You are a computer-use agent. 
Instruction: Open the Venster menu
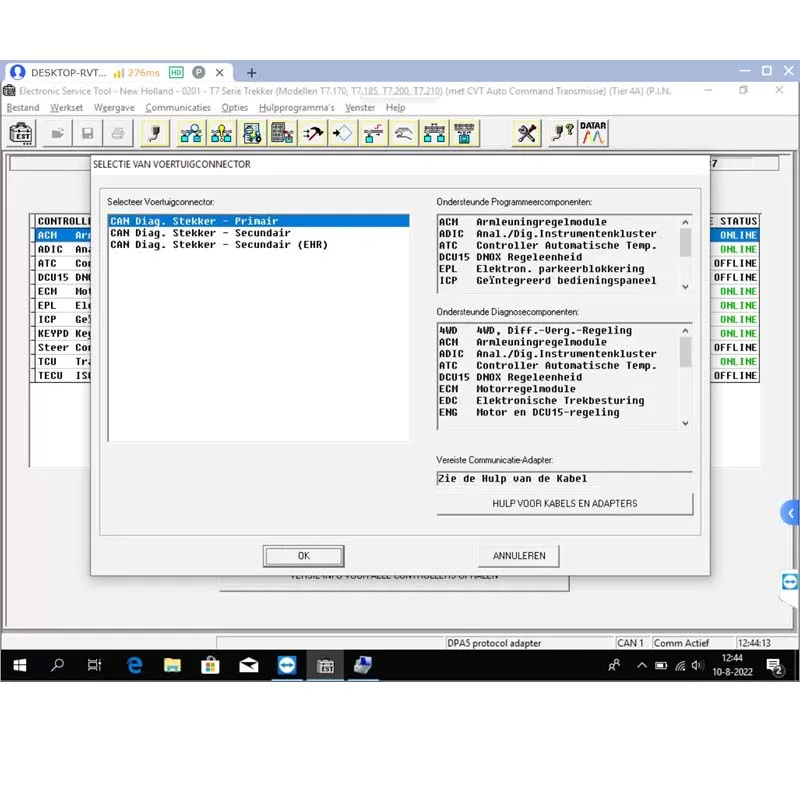[360, 108]
